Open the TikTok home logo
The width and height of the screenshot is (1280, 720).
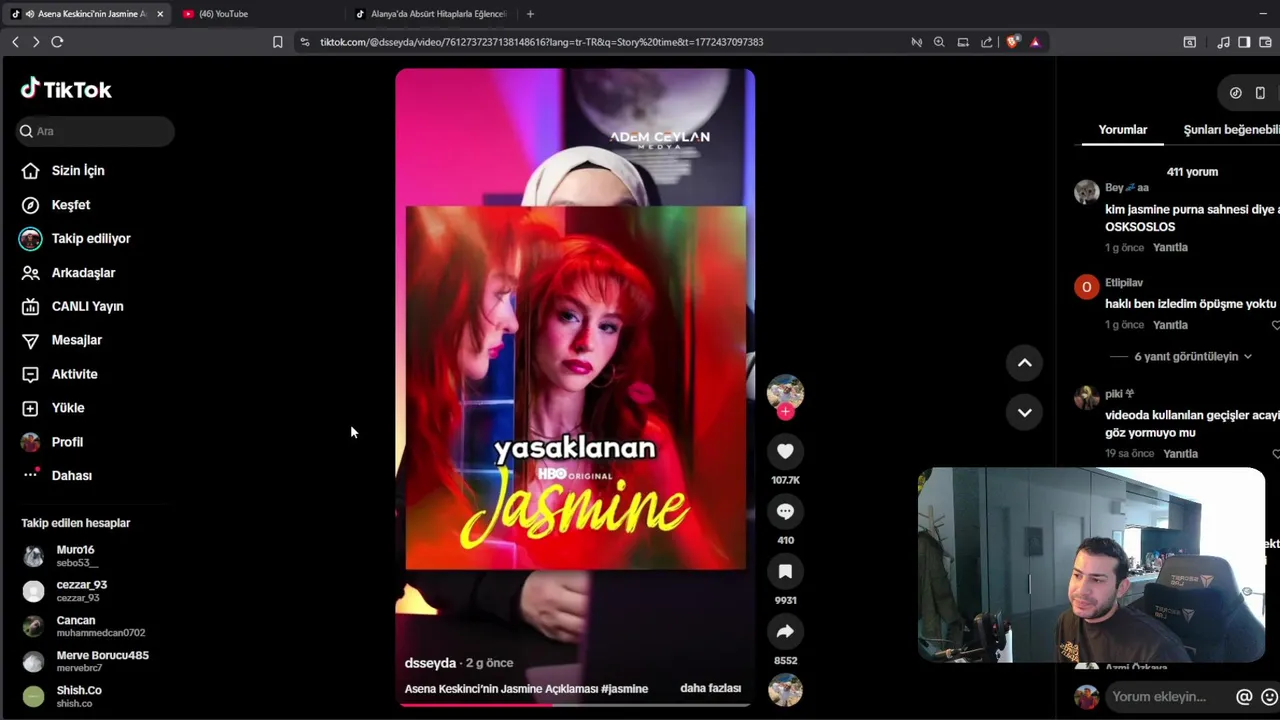[x=66, y=89]
